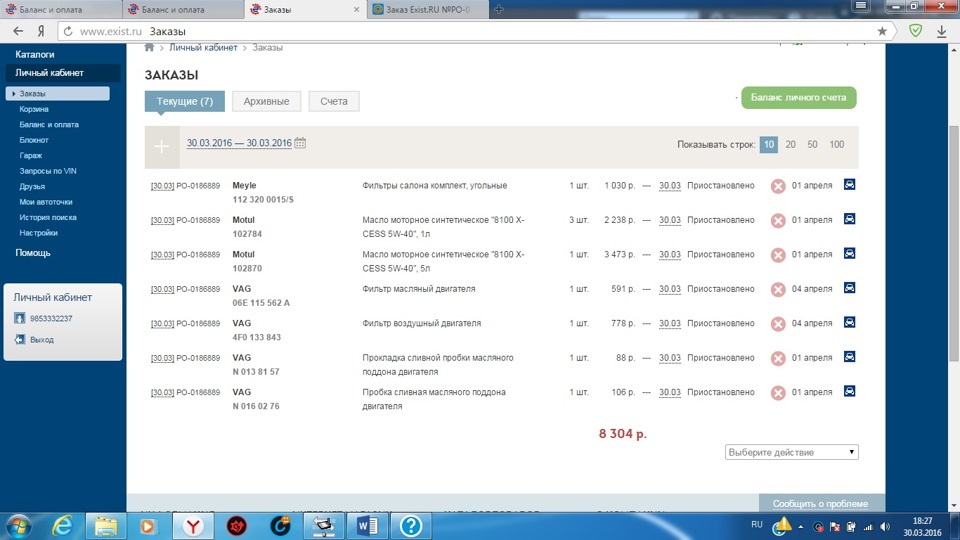
Task: Click car icon for 88 р. gasket row
Action: 849,356
